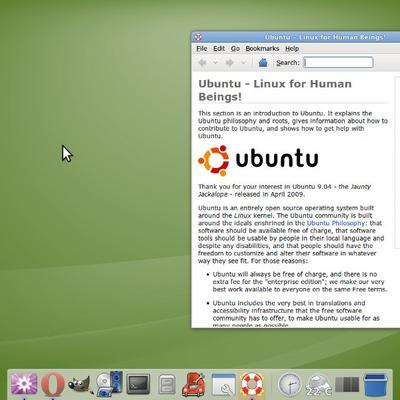Follow the Ubuntu Philosophy link
Viewport: 400px width, 400px height.
(x=336, y=223)
